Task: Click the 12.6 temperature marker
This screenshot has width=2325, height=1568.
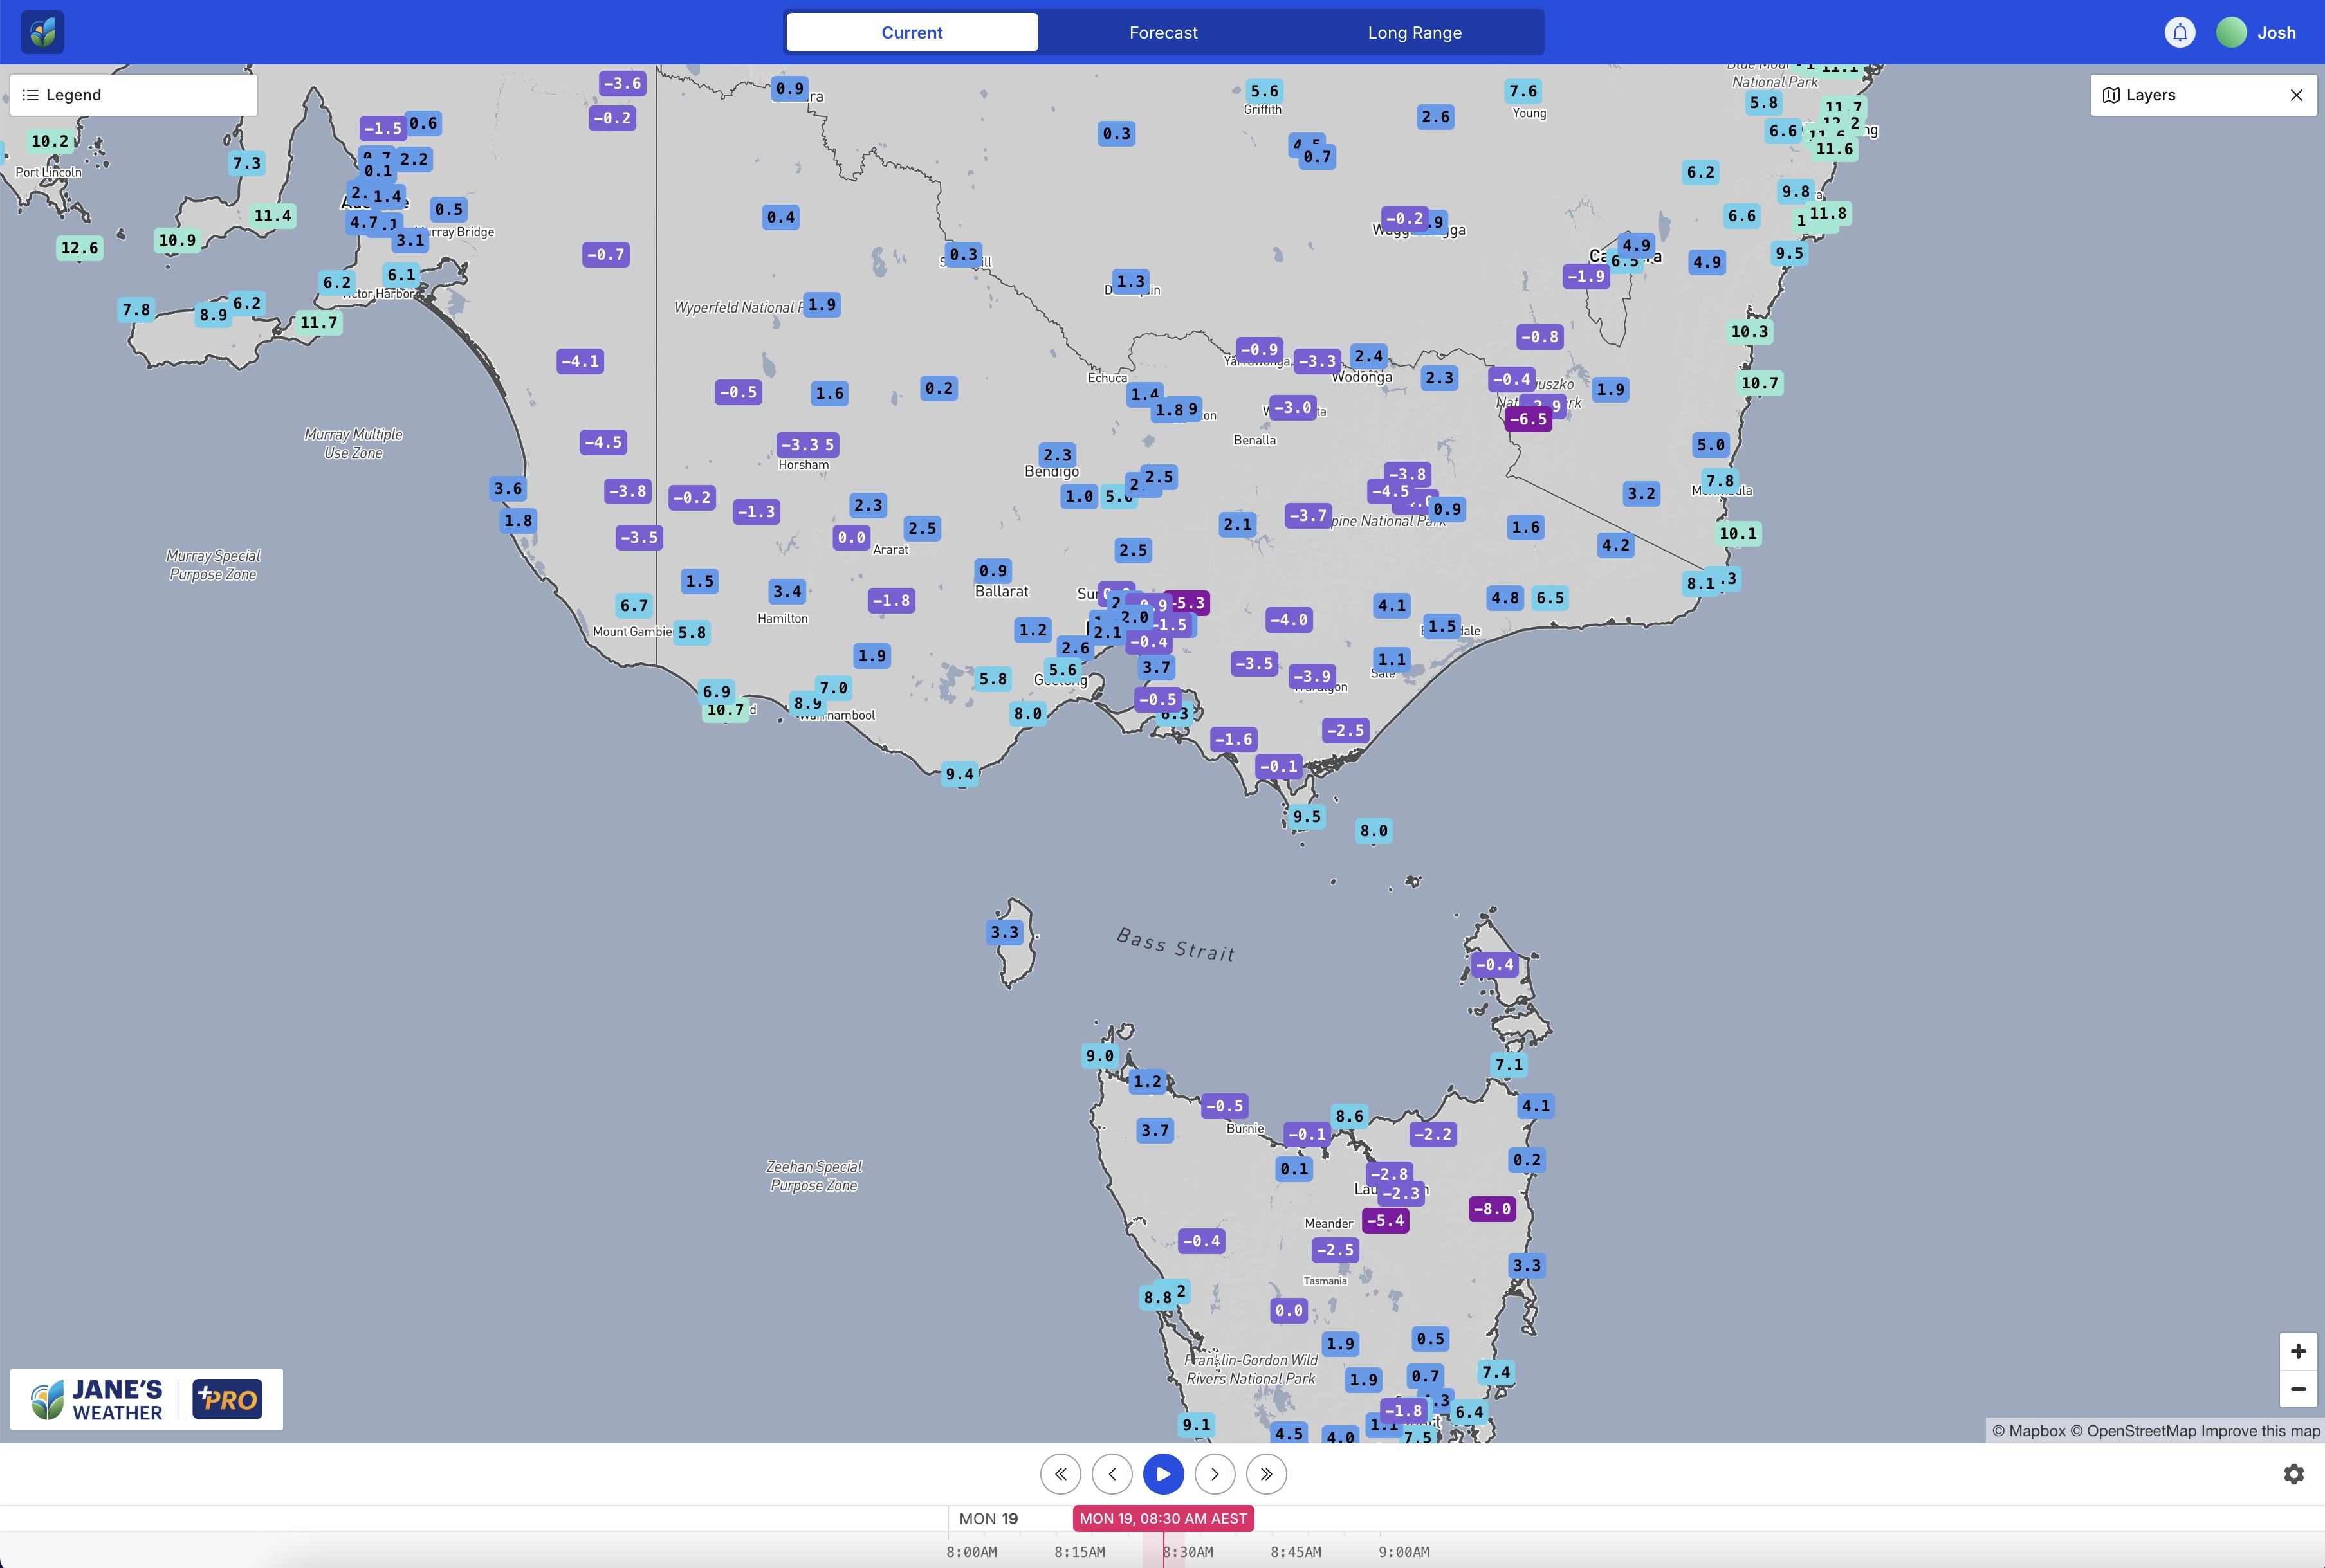Action: (80, 248)
